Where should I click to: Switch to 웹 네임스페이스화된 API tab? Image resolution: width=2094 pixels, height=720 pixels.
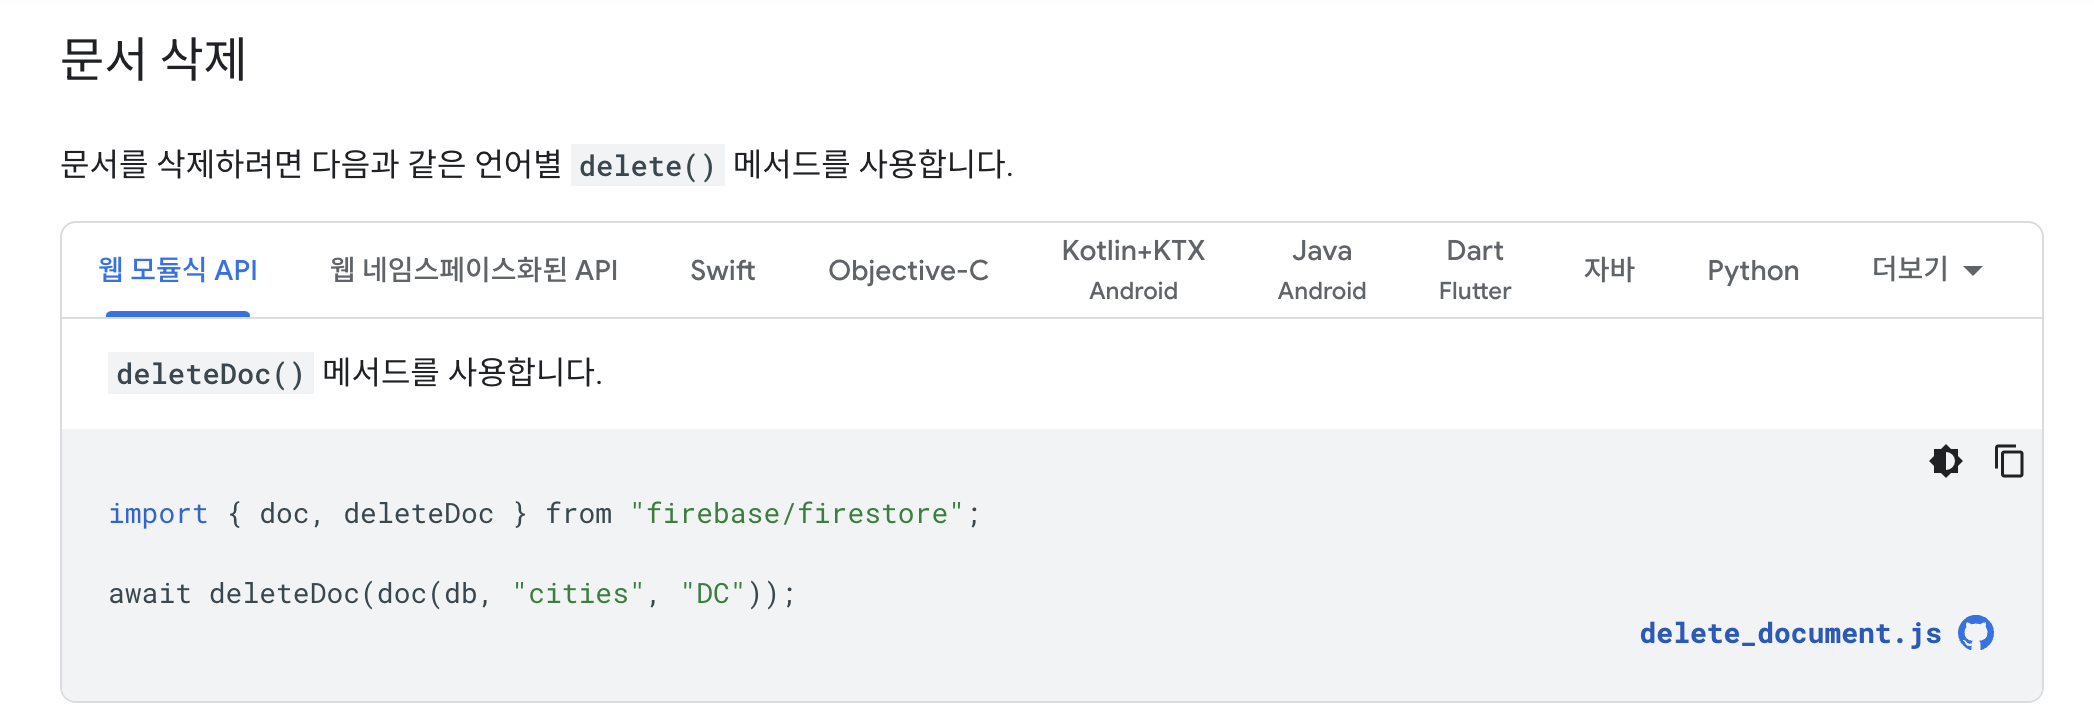pyautogui.click(x=474, y=269)
